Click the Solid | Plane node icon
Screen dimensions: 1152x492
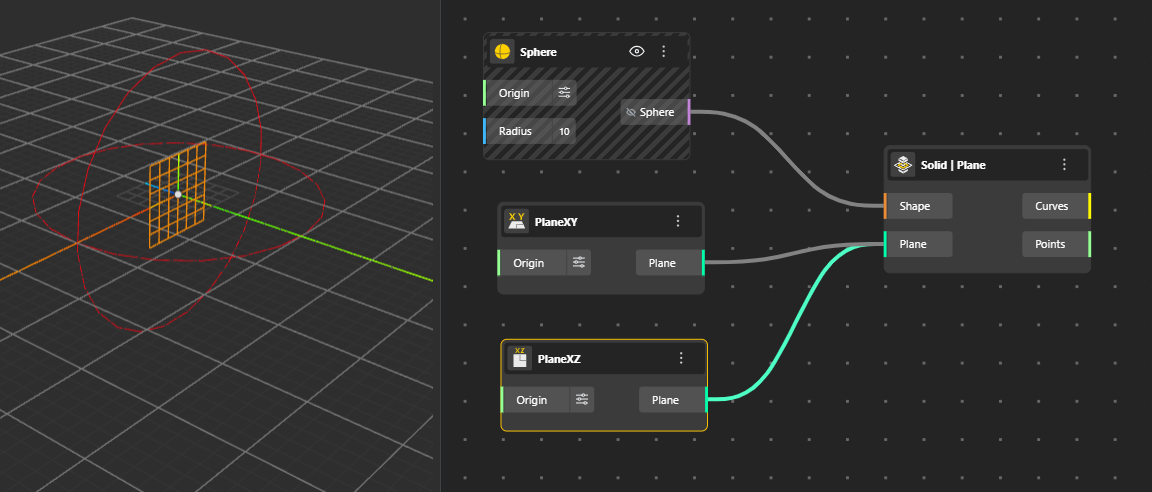click(902, 164)
